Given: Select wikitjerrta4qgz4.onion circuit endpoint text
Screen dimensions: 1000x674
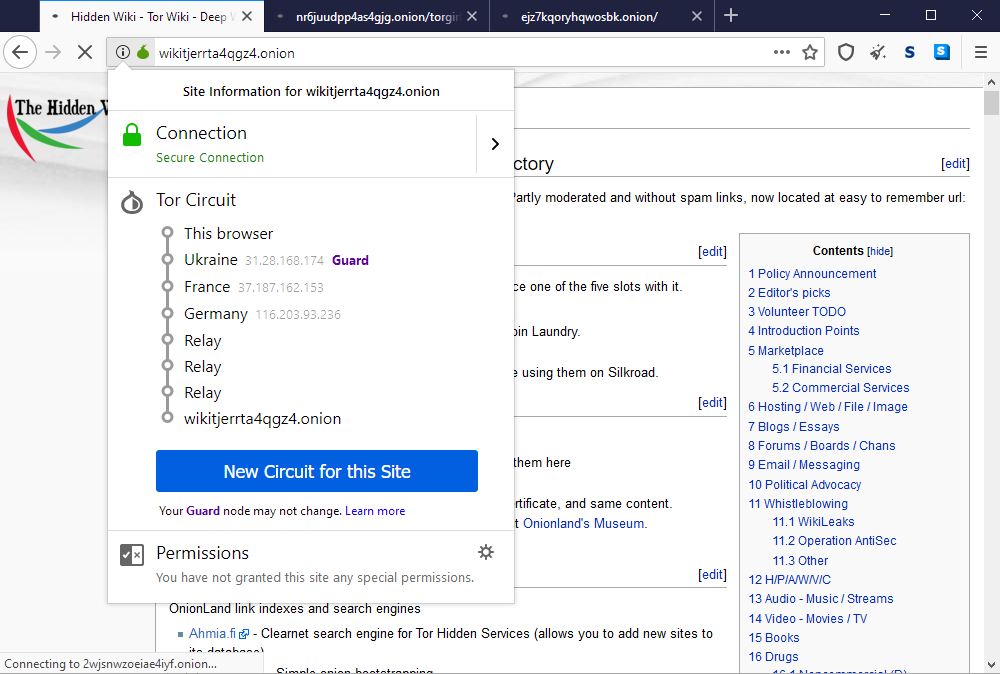Looking at the screenshot, I should (x=262, y=419).
